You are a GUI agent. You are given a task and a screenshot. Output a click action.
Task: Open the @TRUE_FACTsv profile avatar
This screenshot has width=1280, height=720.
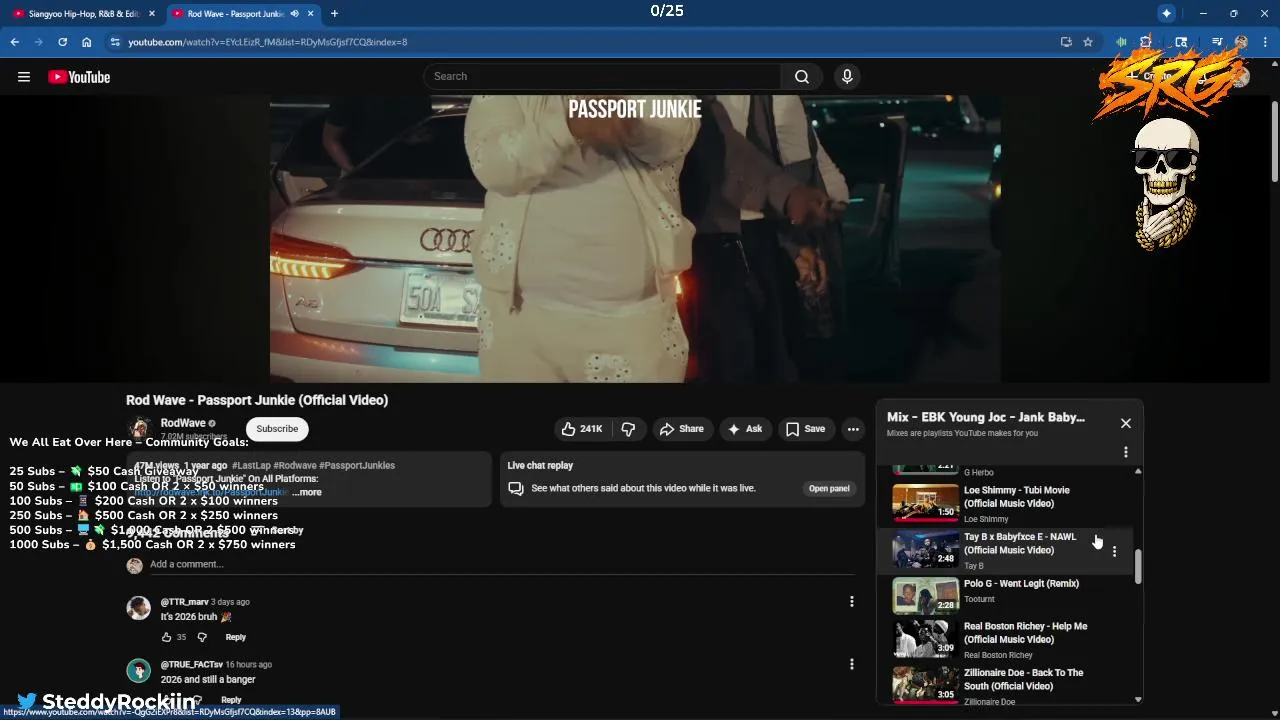(139, 670)
